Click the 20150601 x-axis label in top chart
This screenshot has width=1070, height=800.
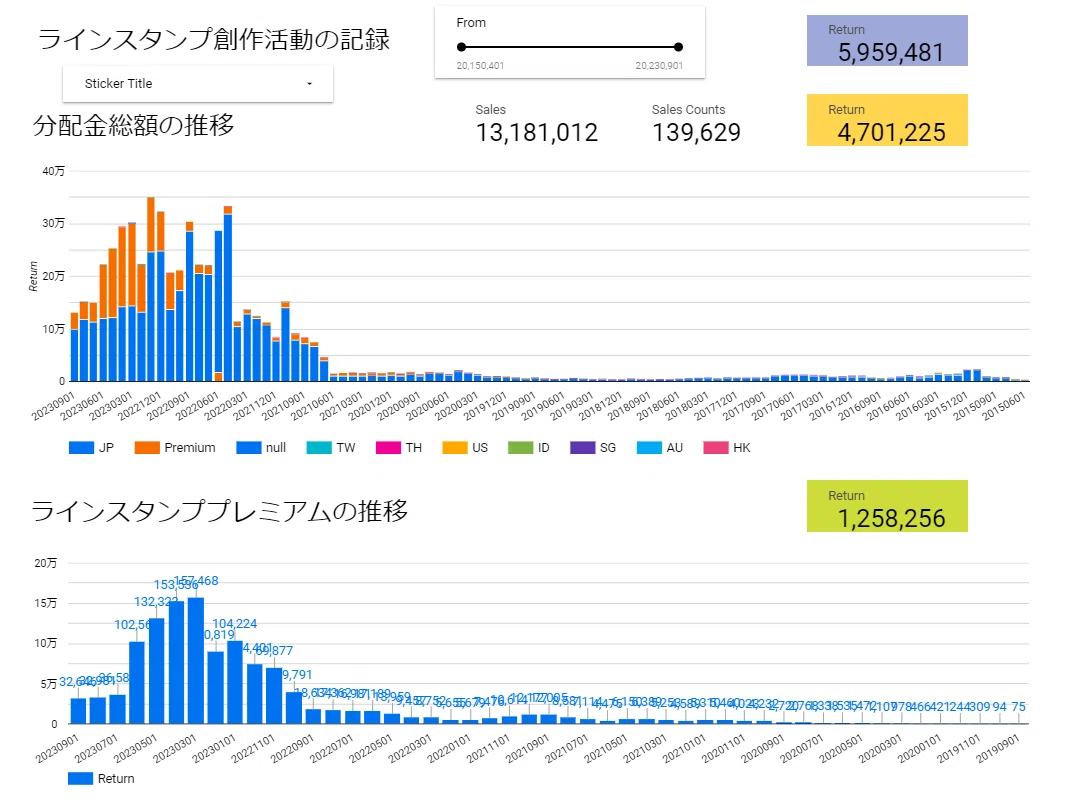click(1004, 406)
